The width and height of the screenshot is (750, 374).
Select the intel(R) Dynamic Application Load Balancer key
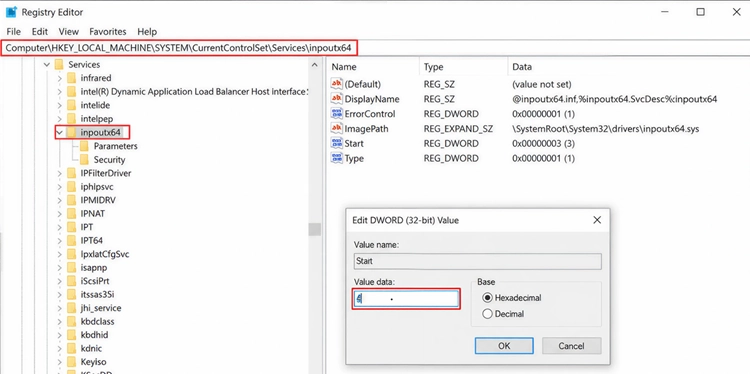[x=193, y=91]
